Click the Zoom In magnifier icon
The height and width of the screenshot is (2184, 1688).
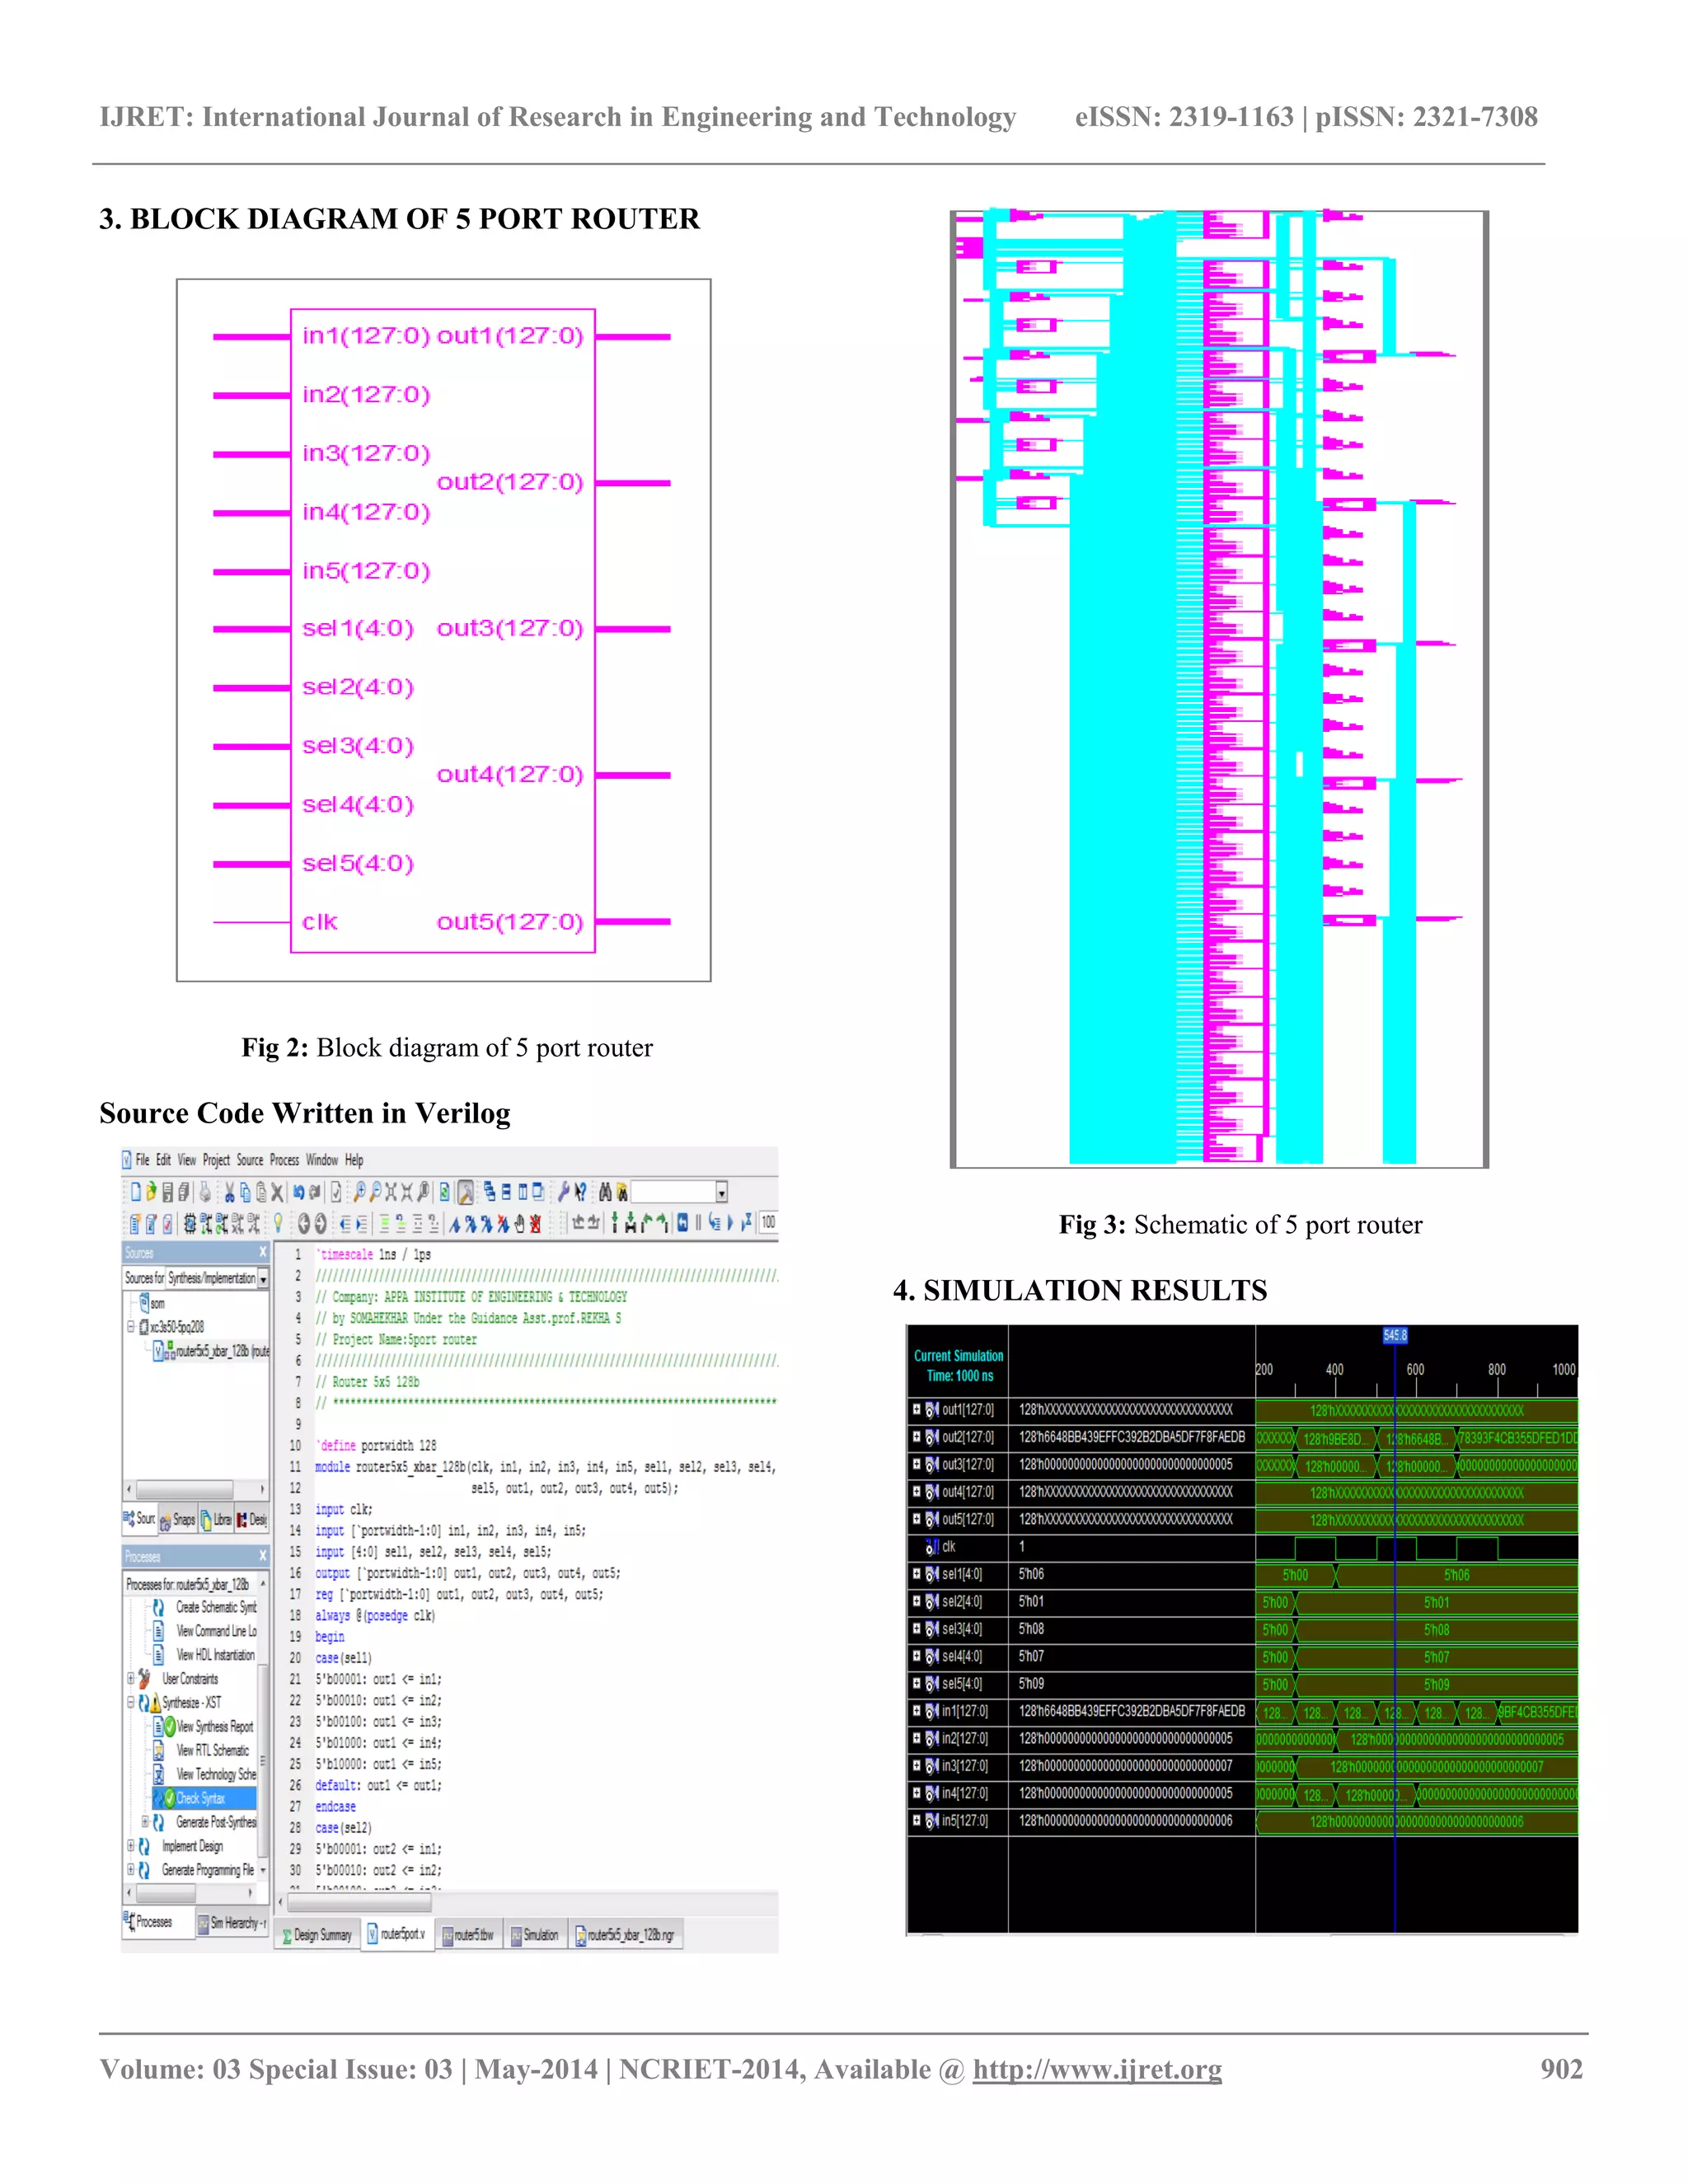(x=360, y=1192)
